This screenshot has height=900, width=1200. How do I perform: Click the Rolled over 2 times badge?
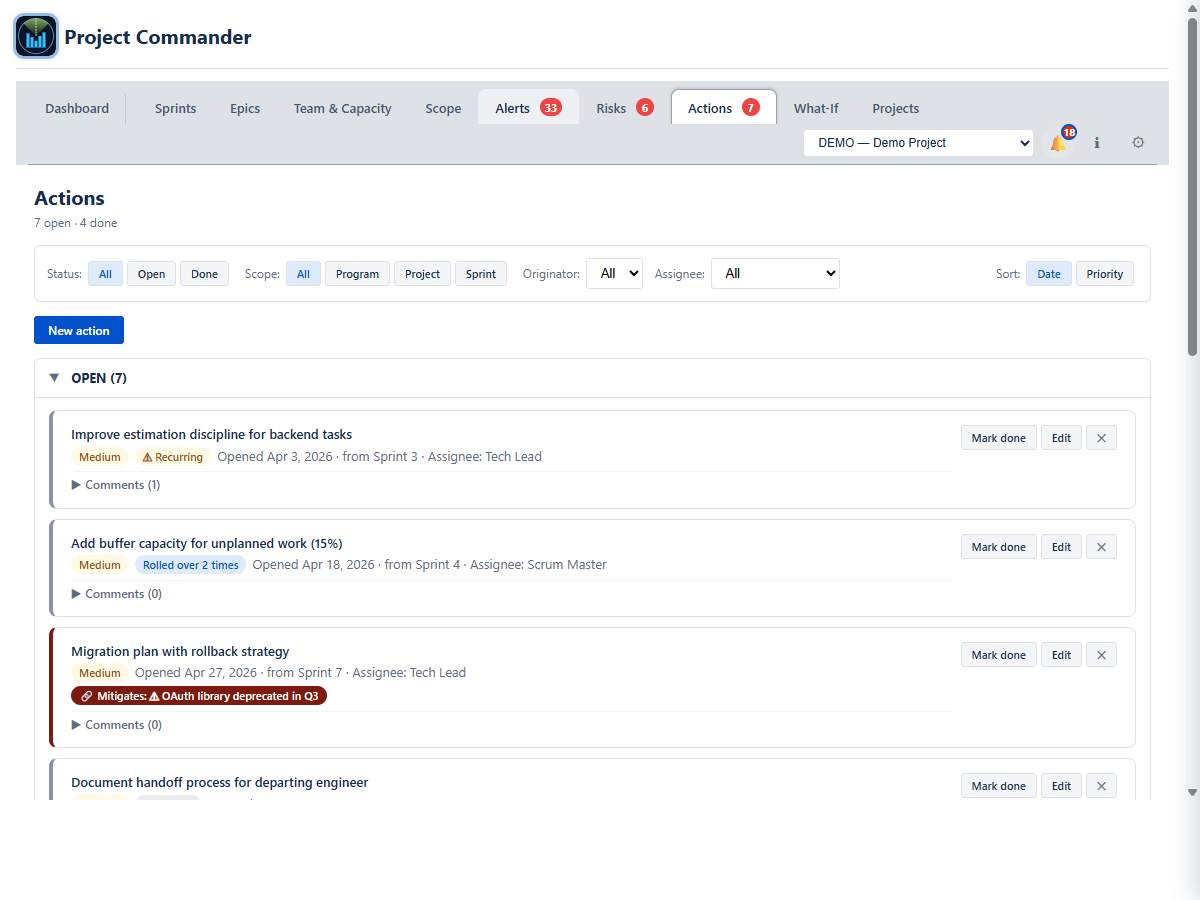point(190,565)
